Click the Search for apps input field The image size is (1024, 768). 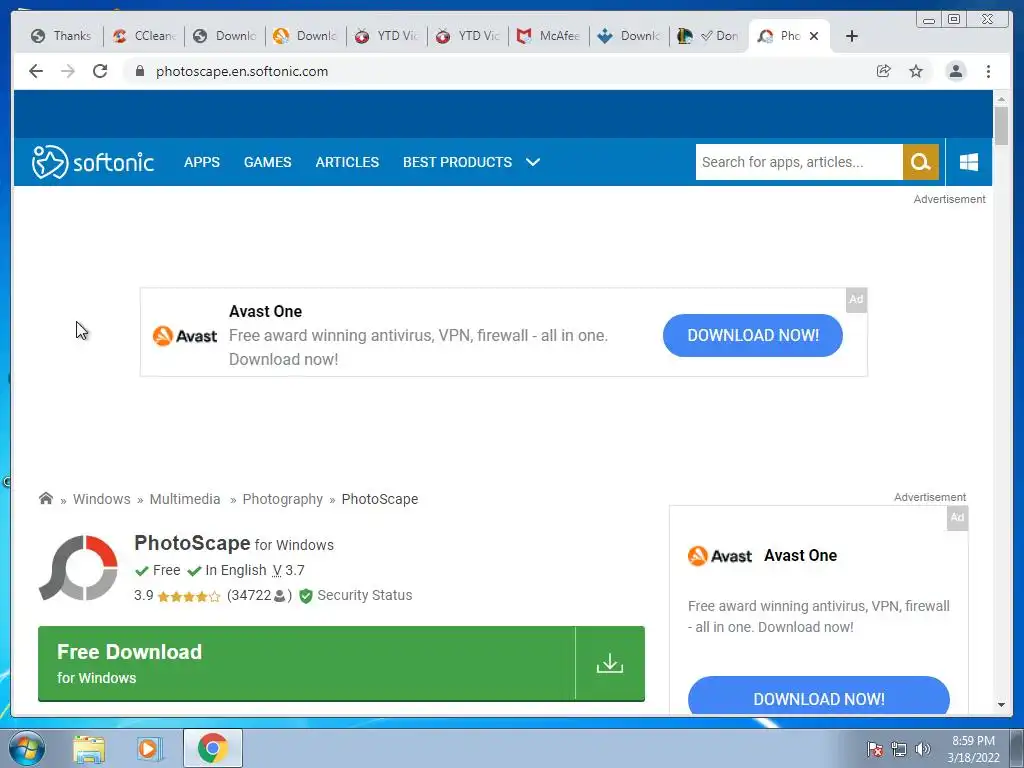799,162
